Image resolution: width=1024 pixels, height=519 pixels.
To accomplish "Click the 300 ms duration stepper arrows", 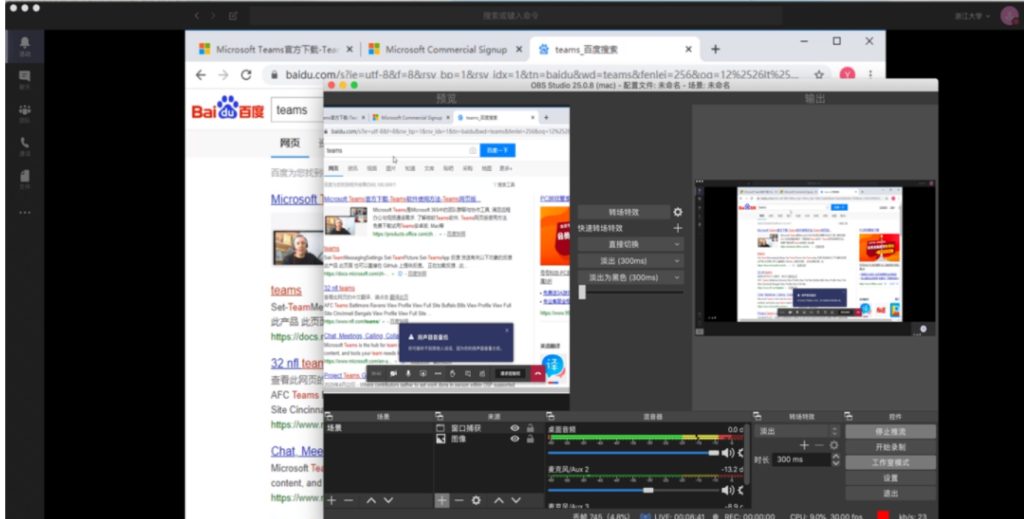I will coord(835,460).
